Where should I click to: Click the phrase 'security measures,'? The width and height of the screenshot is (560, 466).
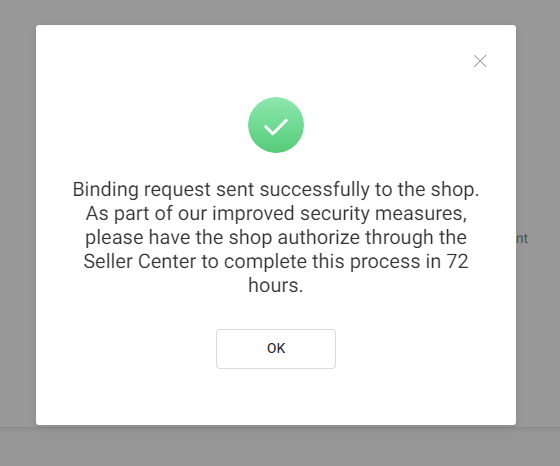pos(383,214)
